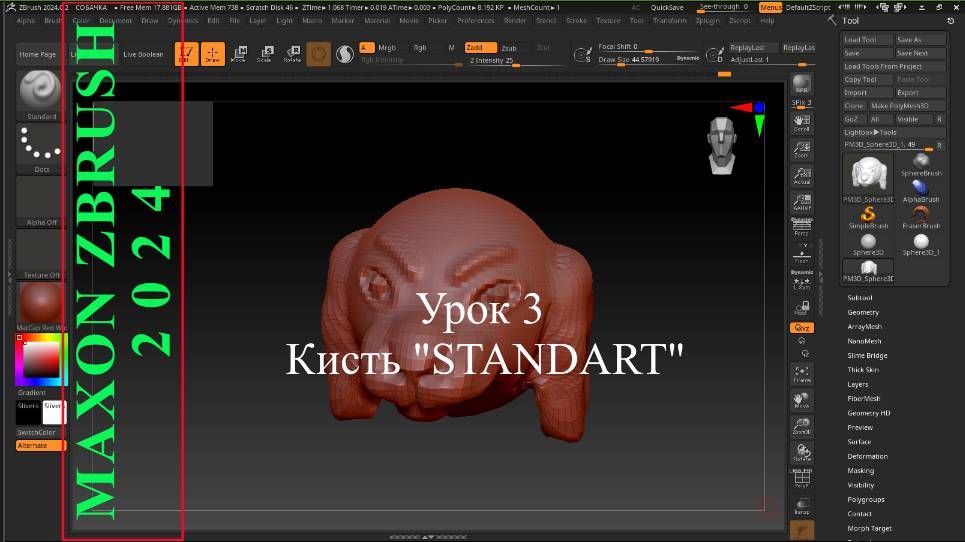Select the EraserBrush tool thumbnail
Image resolution: width=965 pixels, height=542 pixels.
pyautogui.click(x=921, y=218)
